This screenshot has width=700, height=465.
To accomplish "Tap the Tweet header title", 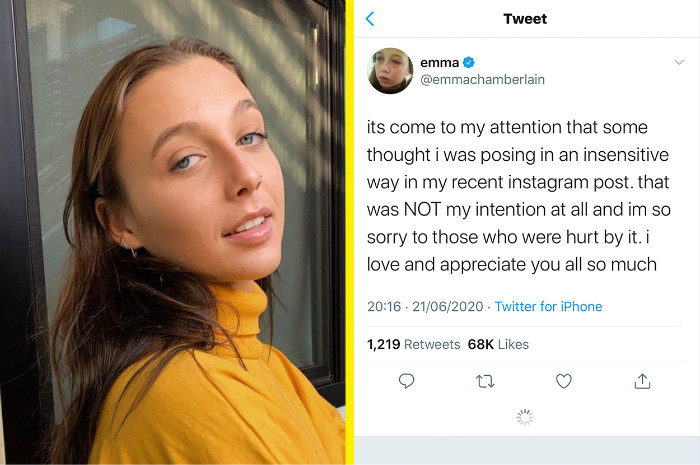I will (x=526, y=19).
